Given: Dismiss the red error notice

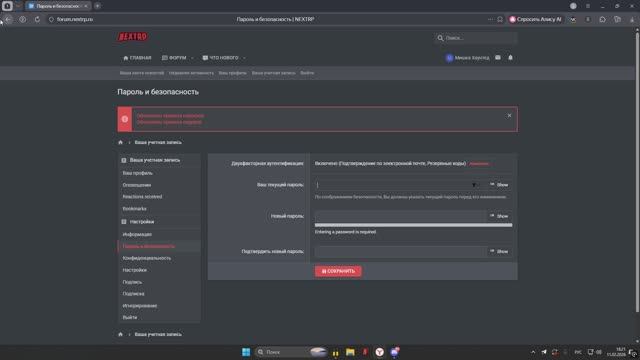Looking at the screenshot, I should click(x=509, y=116).
